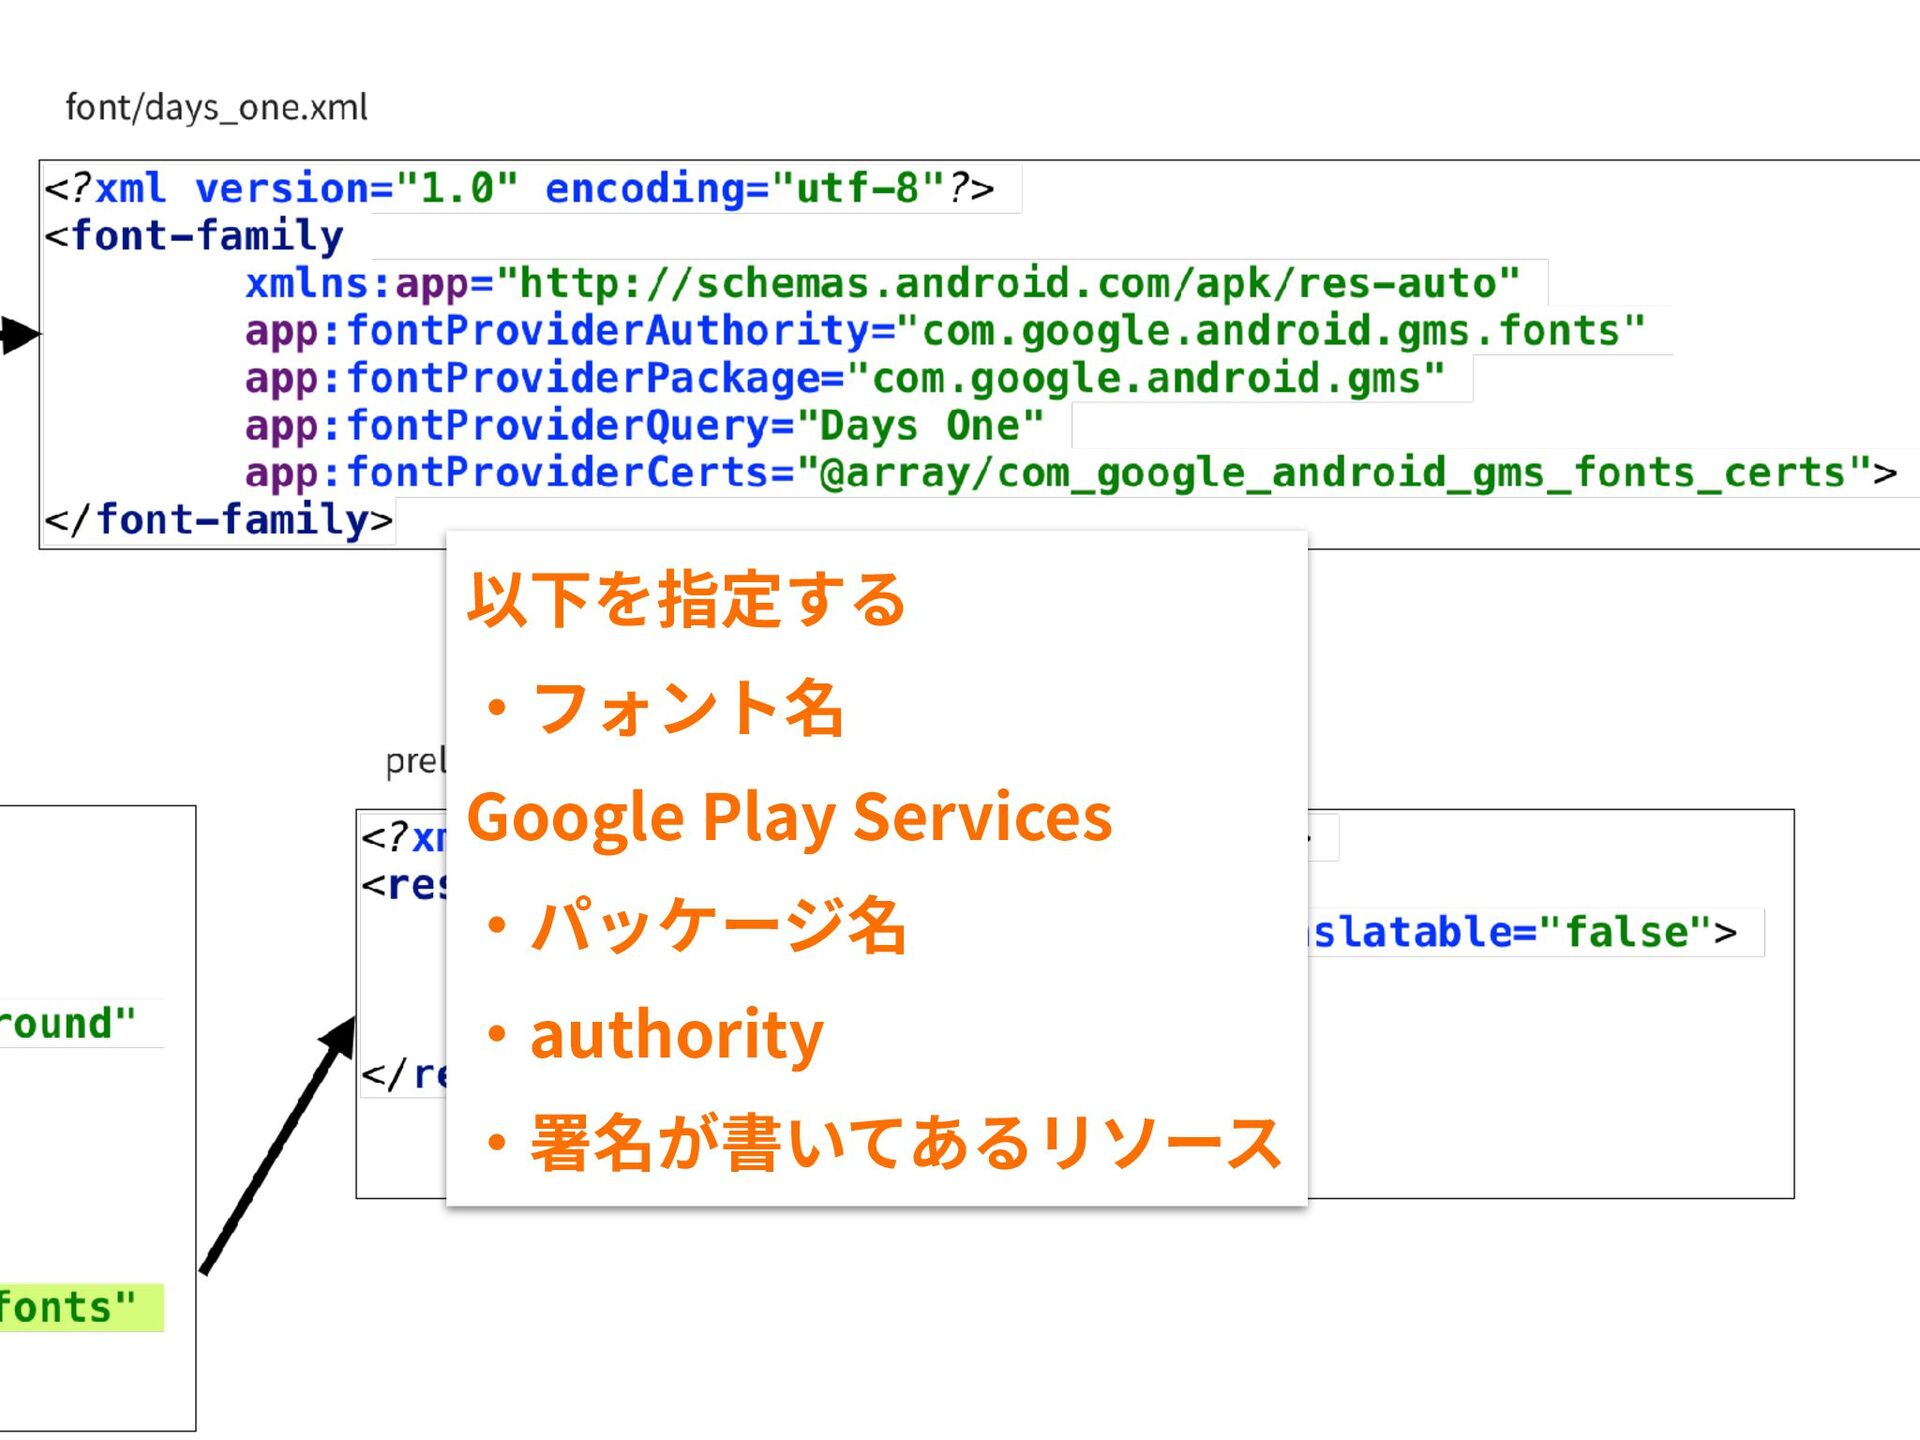Click the round" code fragment
Screen dimensions: 1920x1440
[x=66, y=1024]
